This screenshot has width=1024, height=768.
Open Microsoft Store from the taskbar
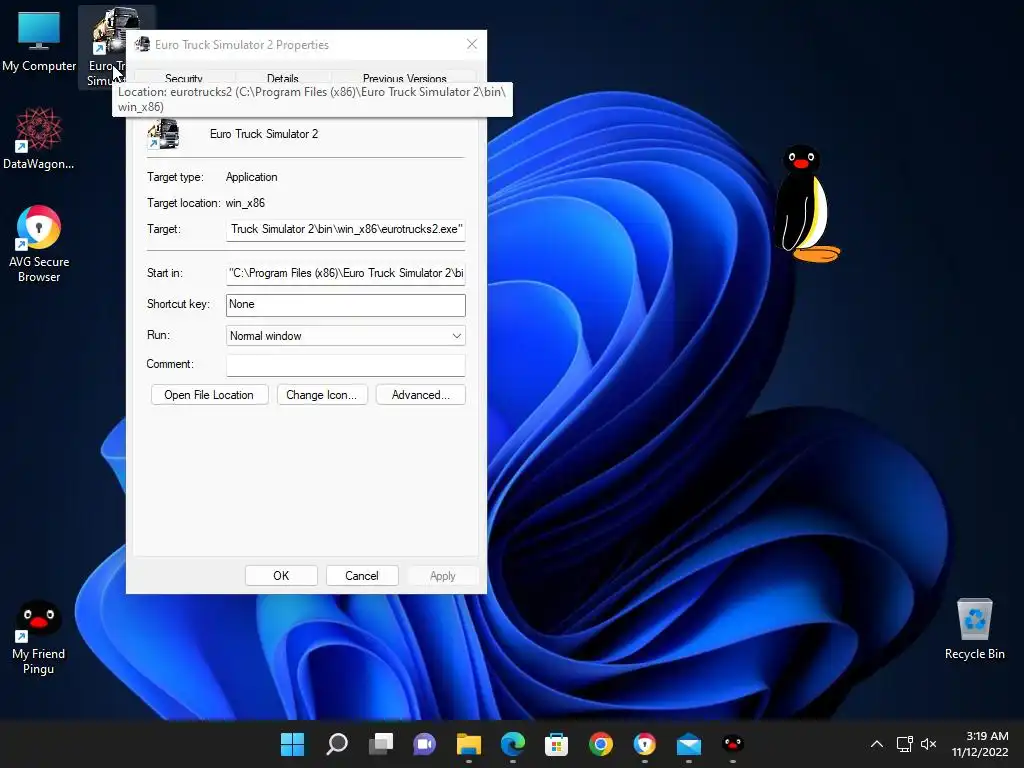coord(556,744)
